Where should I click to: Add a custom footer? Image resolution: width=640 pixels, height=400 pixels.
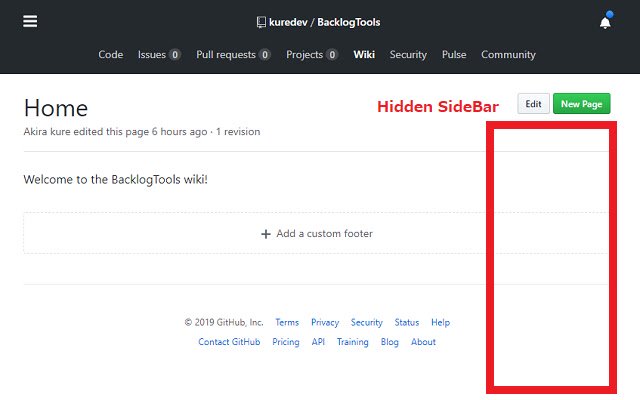click(x=316, y=233)
